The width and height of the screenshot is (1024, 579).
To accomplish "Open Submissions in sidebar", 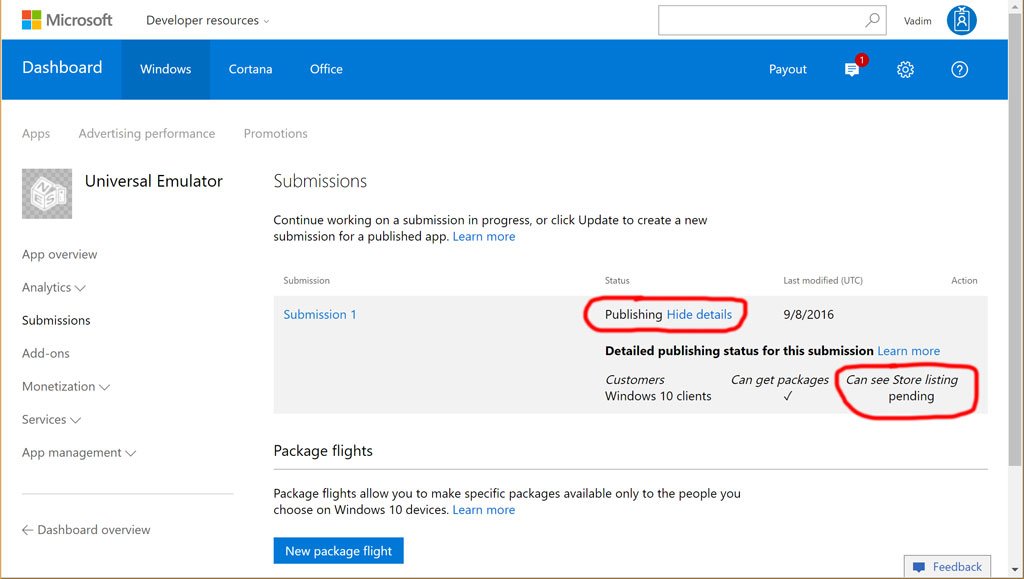I will coord(56,321).
